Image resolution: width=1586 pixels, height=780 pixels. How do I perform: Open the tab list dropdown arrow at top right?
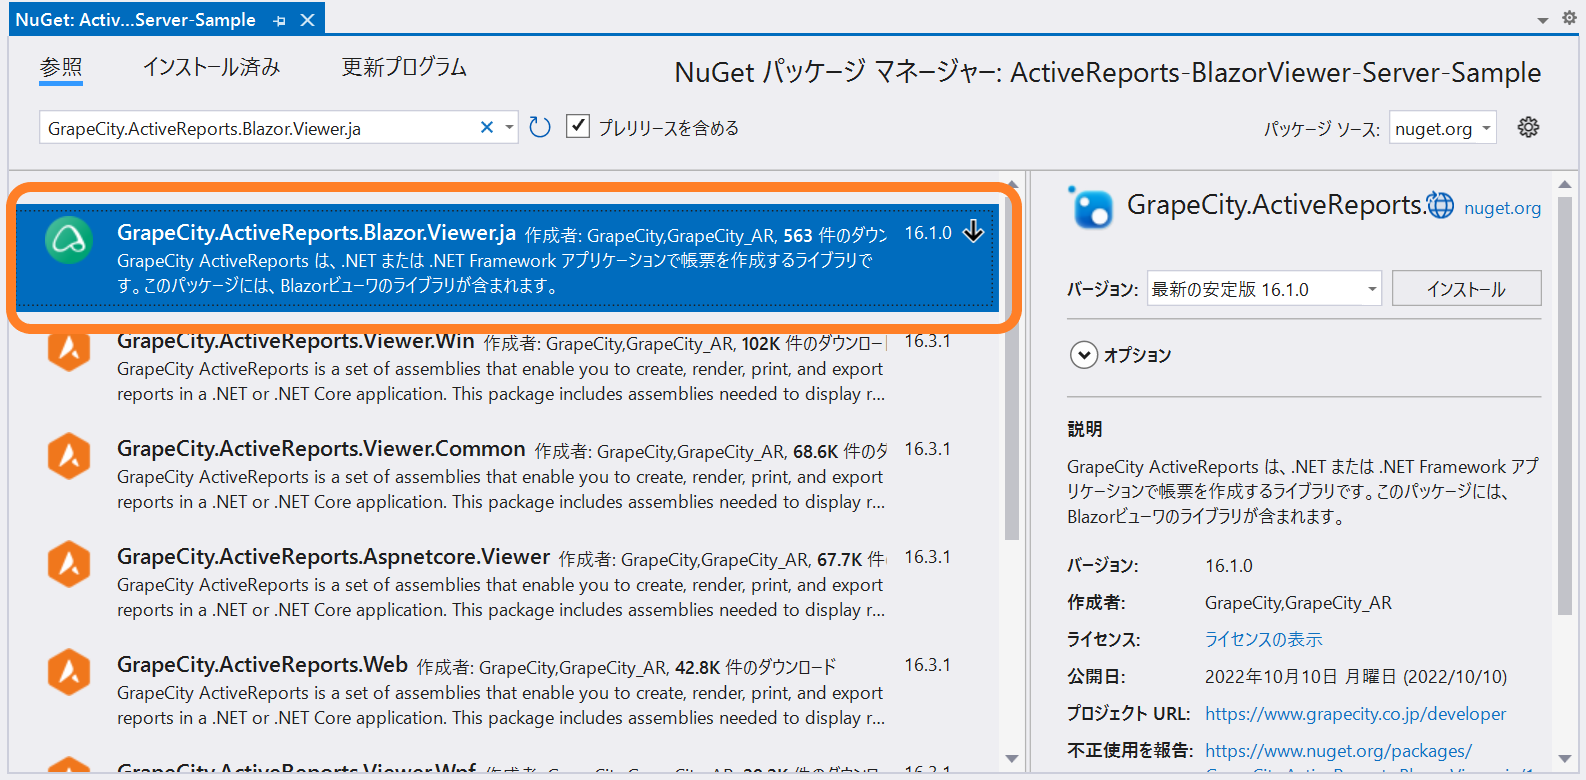point(1542,20)
